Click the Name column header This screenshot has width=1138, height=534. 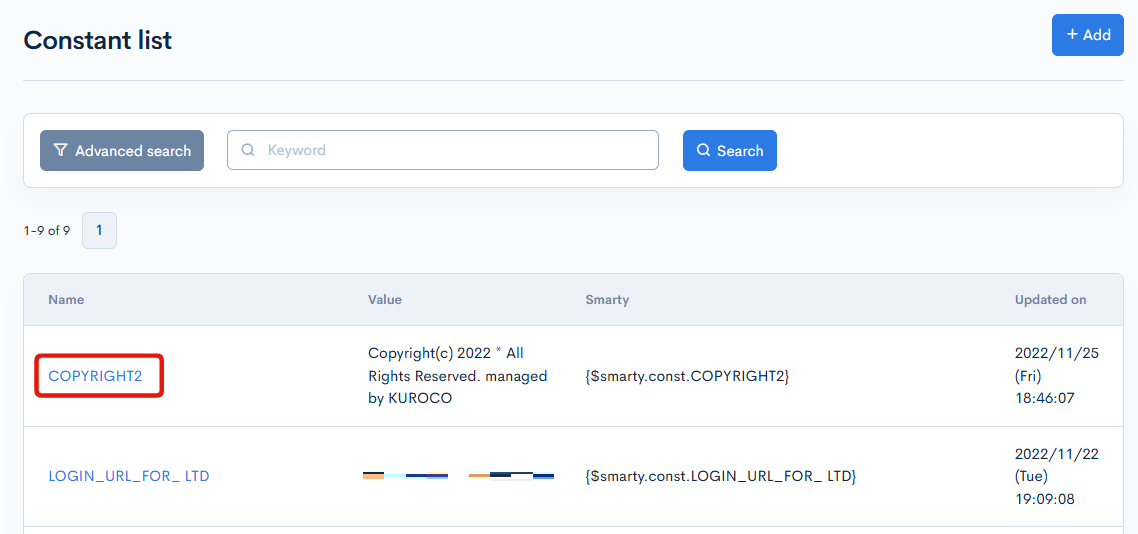66,300
